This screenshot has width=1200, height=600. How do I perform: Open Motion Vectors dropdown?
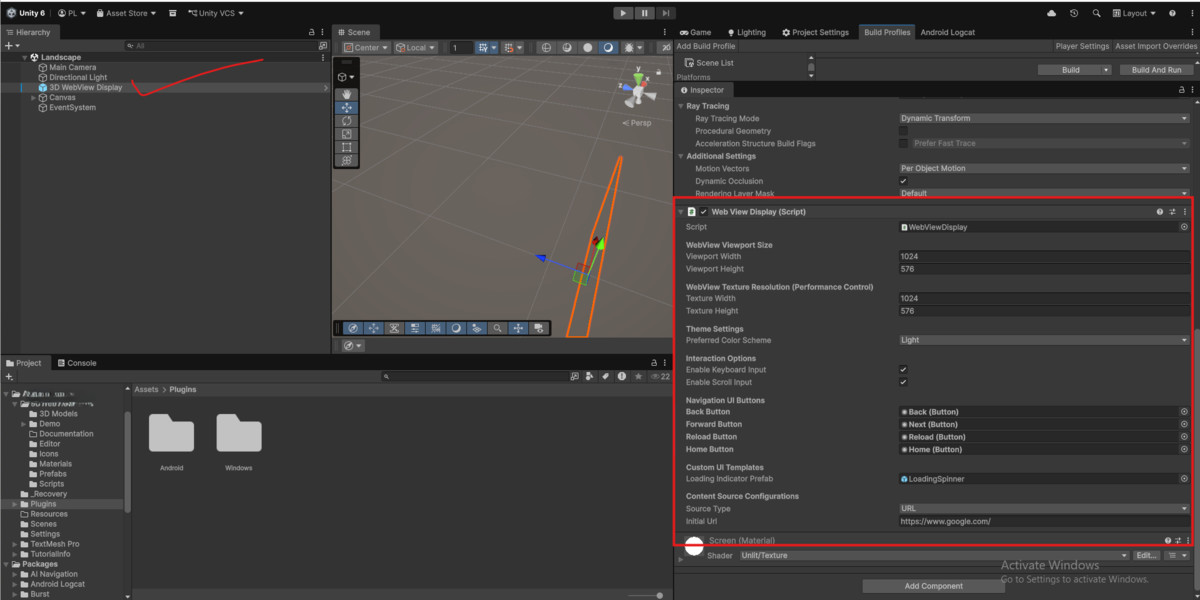coord(1044,168)
